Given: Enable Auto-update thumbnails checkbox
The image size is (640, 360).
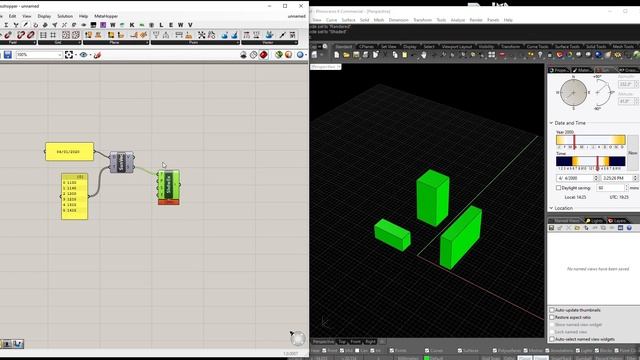Looking at the screenshot, I should point(551,310).
